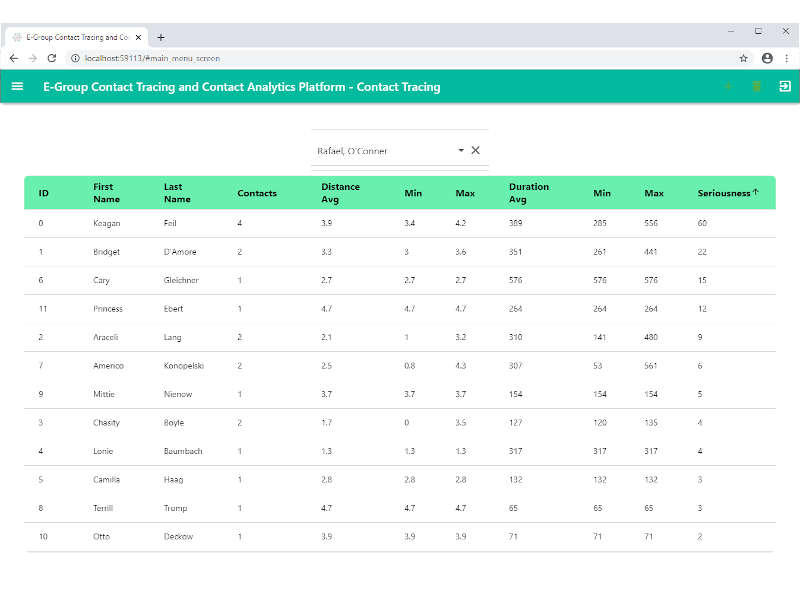Toggle sort on the Seriousness column header

[x=724, y=193]
